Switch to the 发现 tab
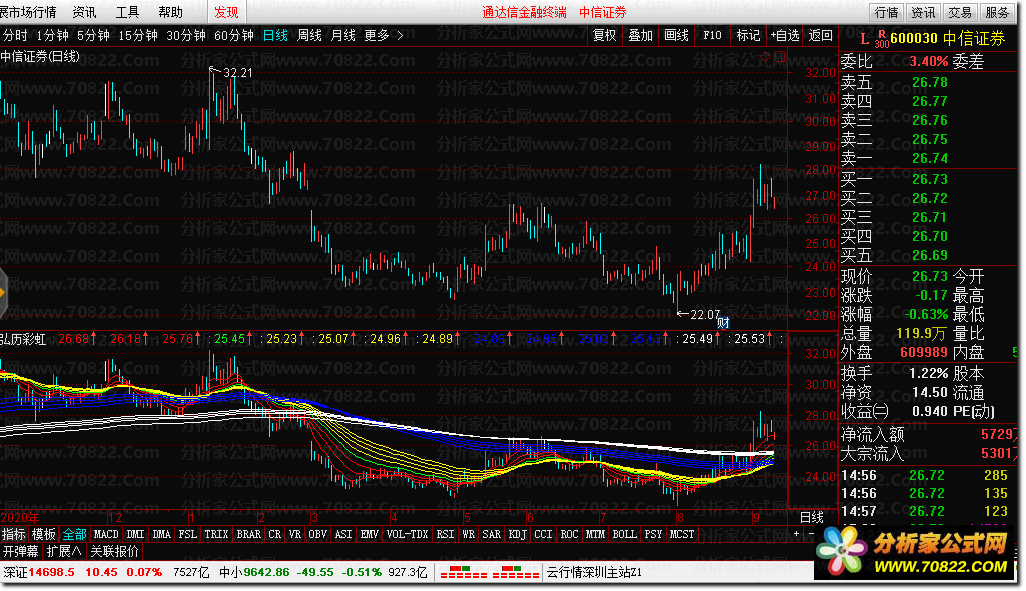The image size is (1026, 591). [226, 12]
